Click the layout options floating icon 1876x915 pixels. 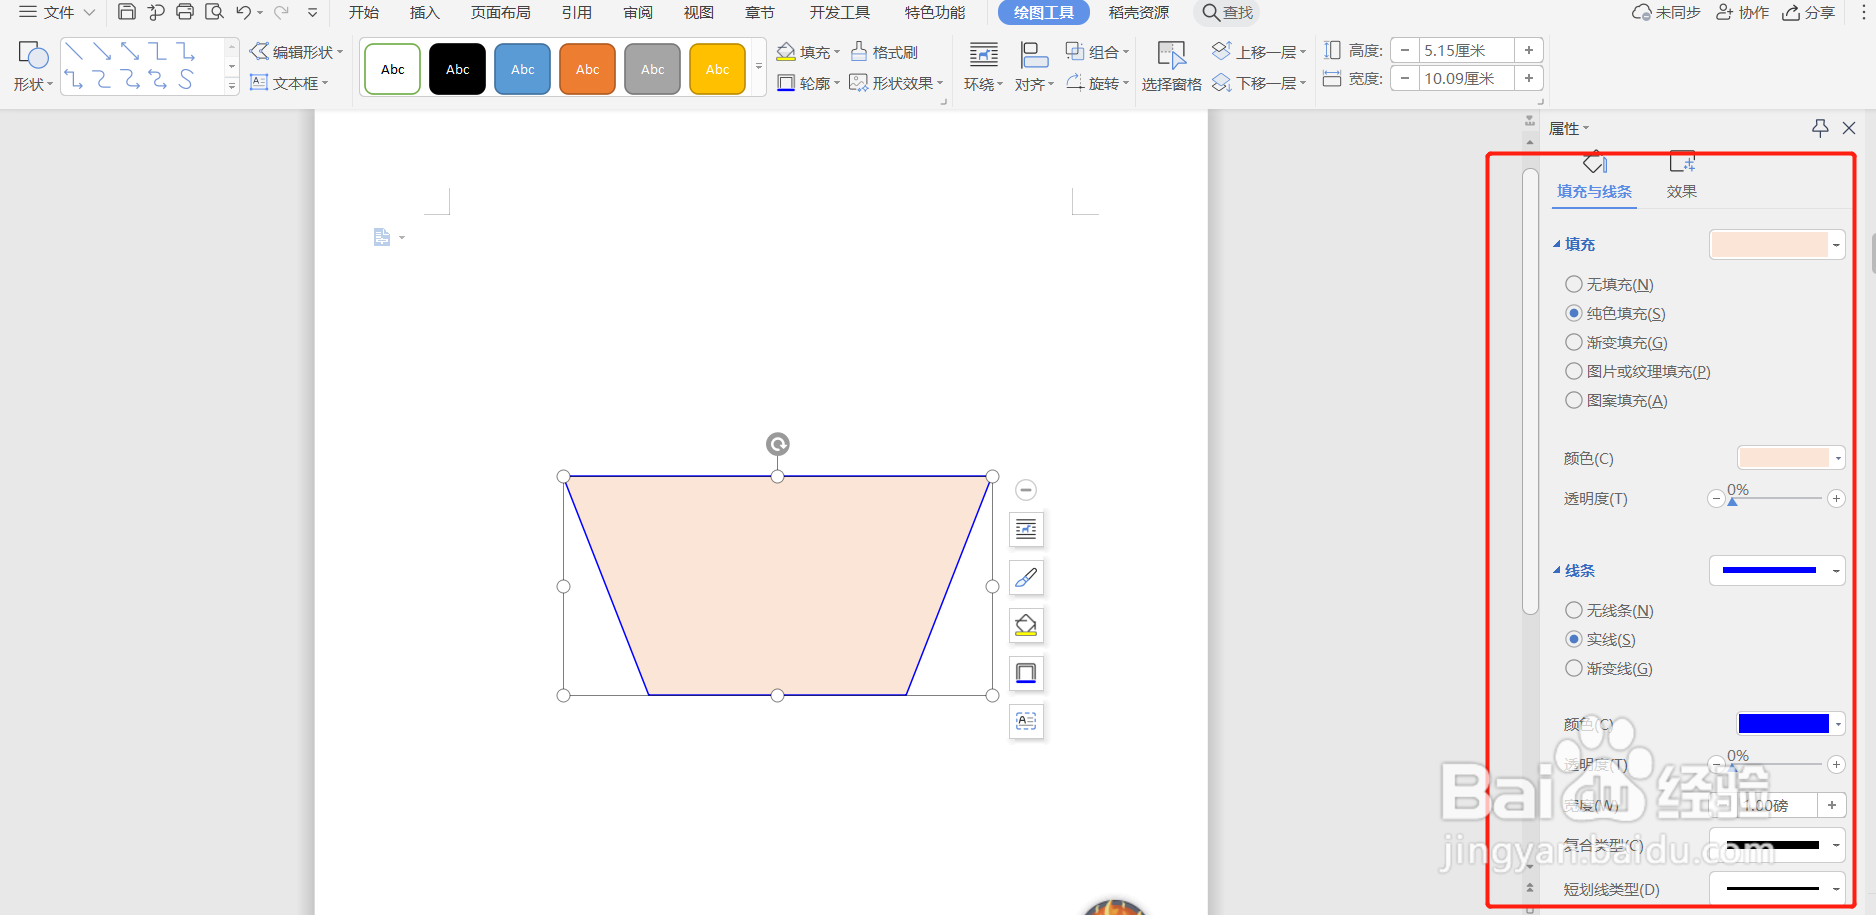(1026, 529)
